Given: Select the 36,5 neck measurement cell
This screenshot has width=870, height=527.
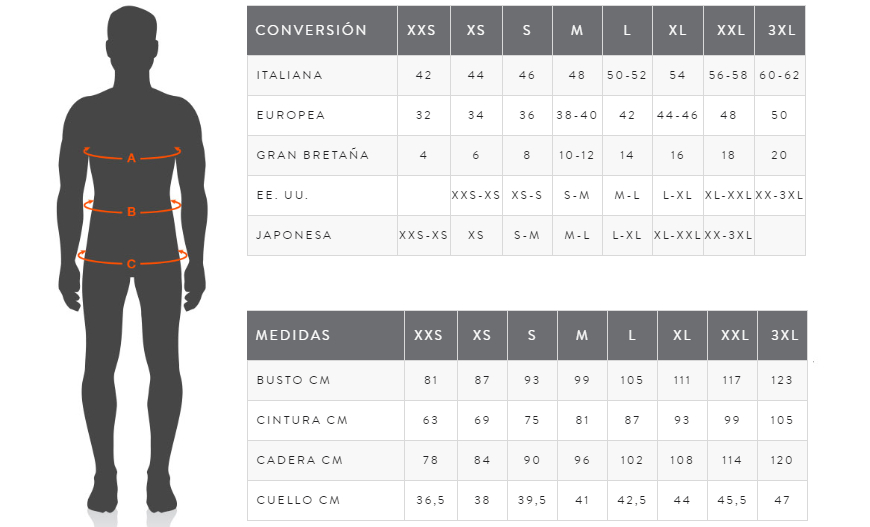Looking at the screenshot, I should 430,500.
